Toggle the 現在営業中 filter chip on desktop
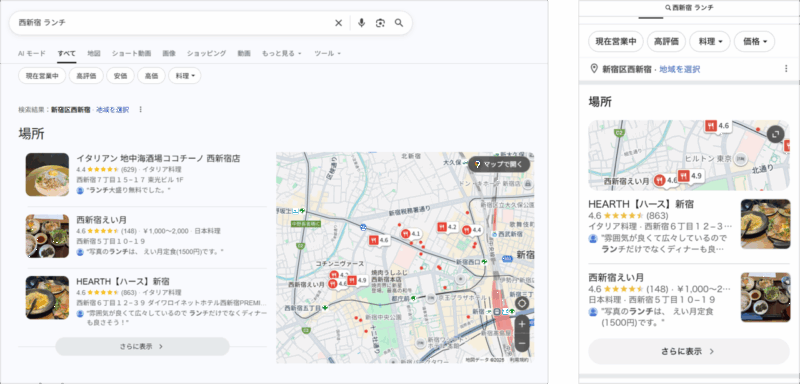 (42, 76)
